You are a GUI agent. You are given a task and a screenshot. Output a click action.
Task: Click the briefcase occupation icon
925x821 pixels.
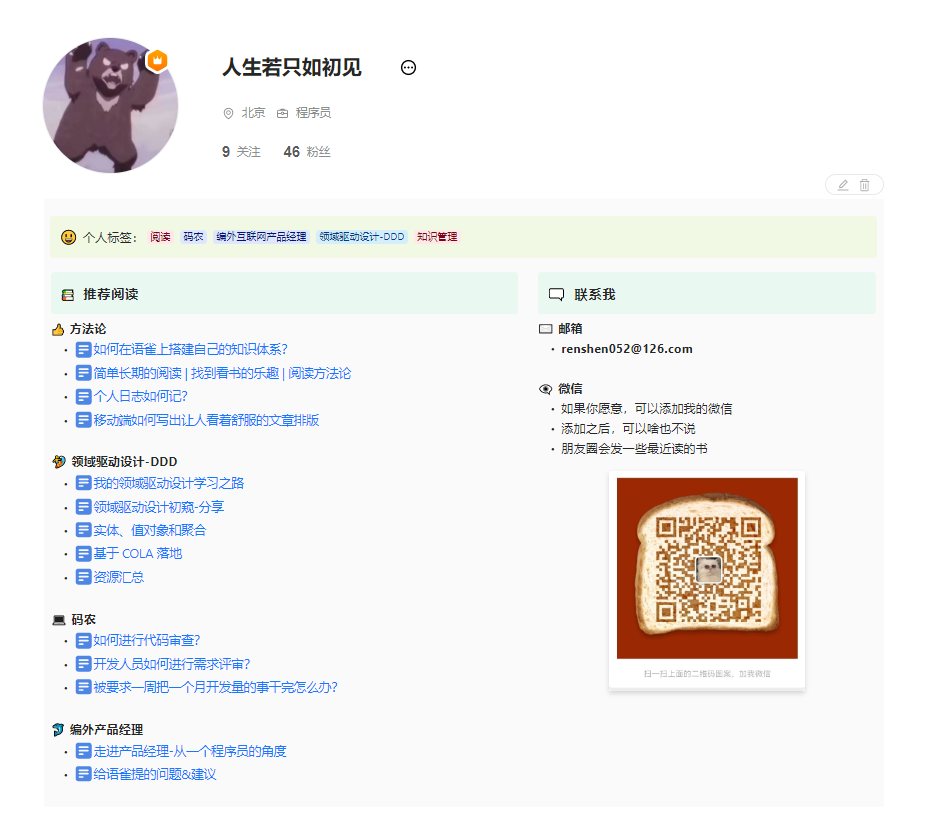(x=283, y=113)
